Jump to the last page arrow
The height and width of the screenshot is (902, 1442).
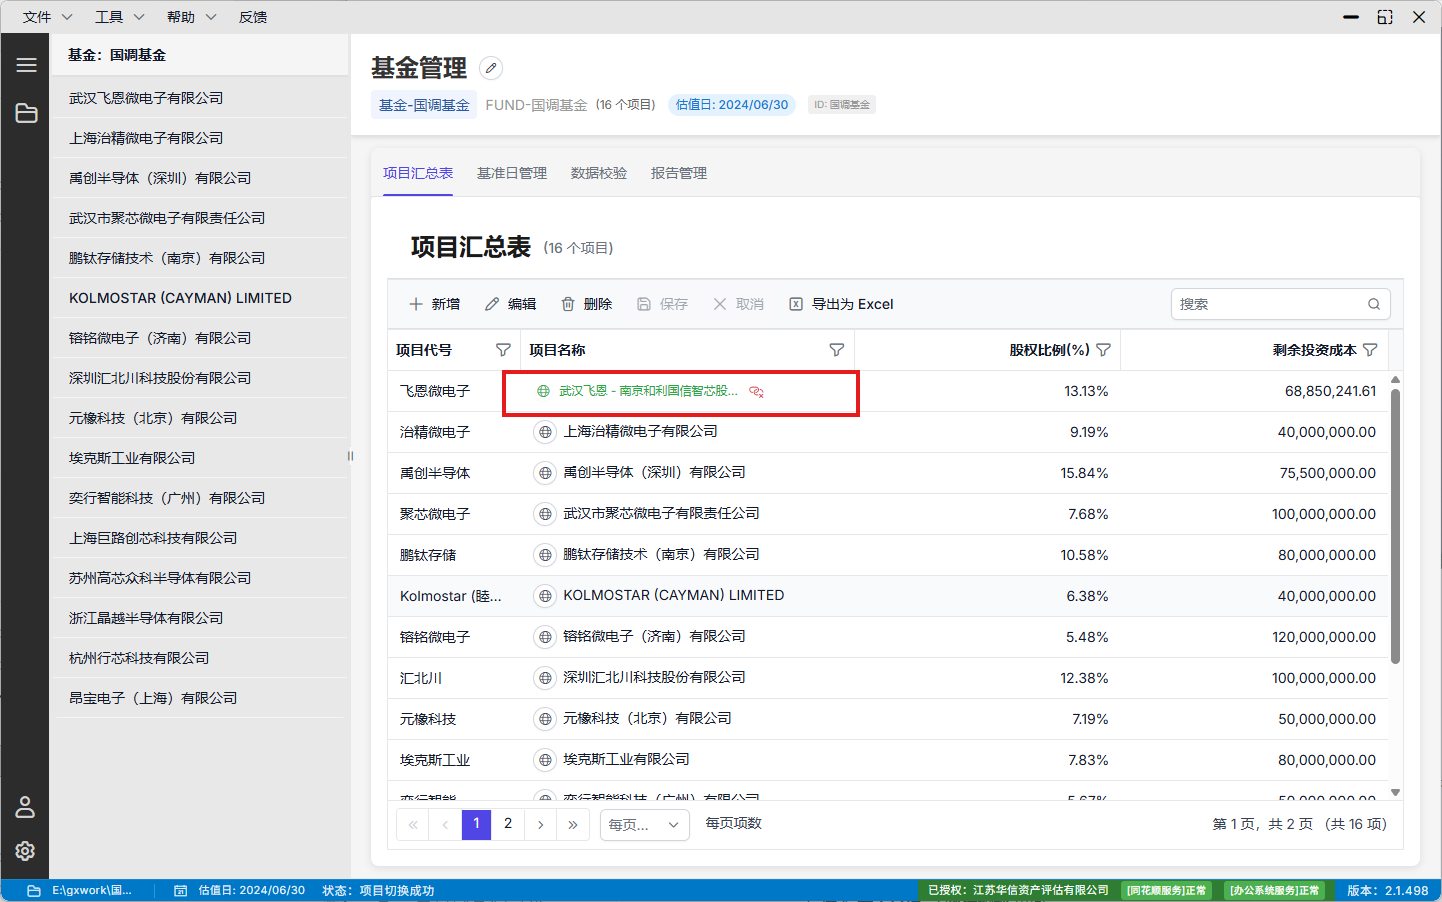(572, 824)
